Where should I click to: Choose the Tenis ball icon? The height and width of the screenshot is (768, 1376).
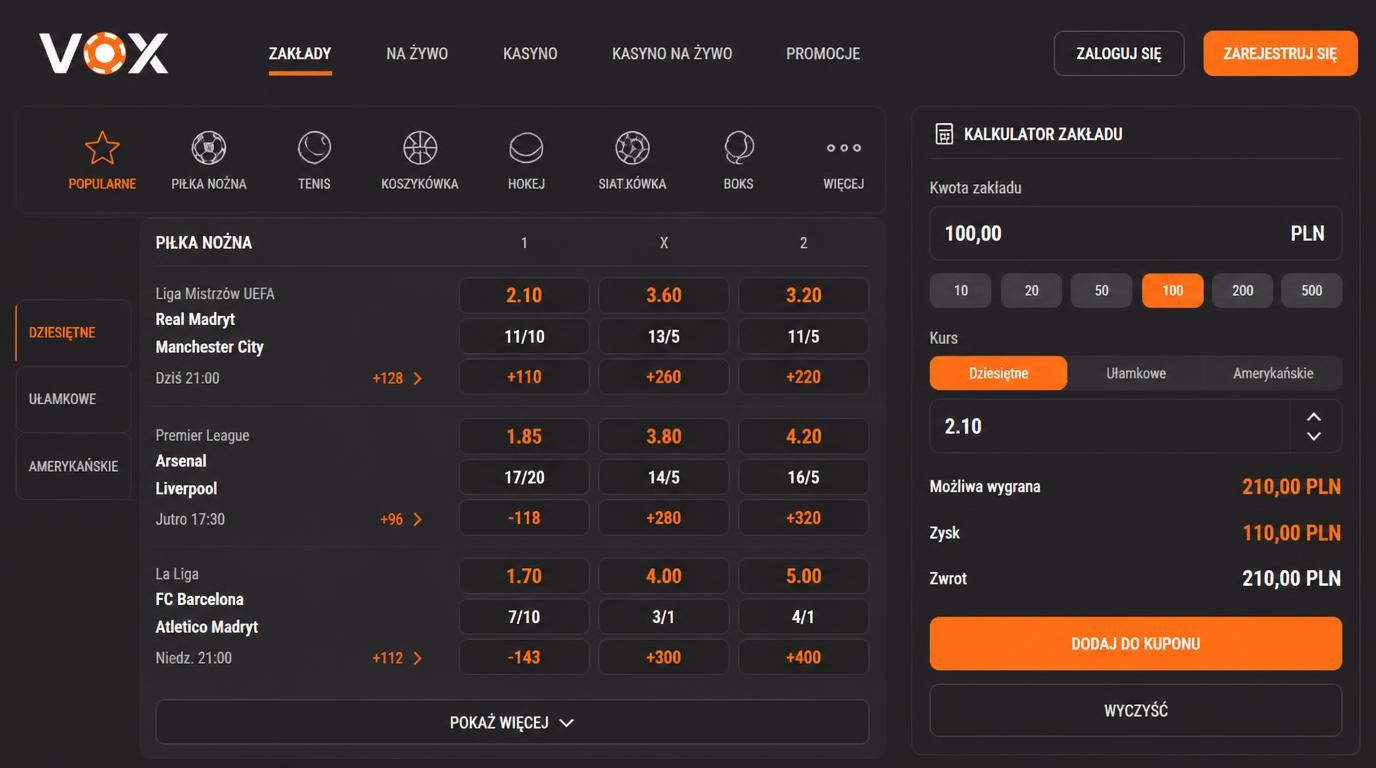click(x=314, y=148)
